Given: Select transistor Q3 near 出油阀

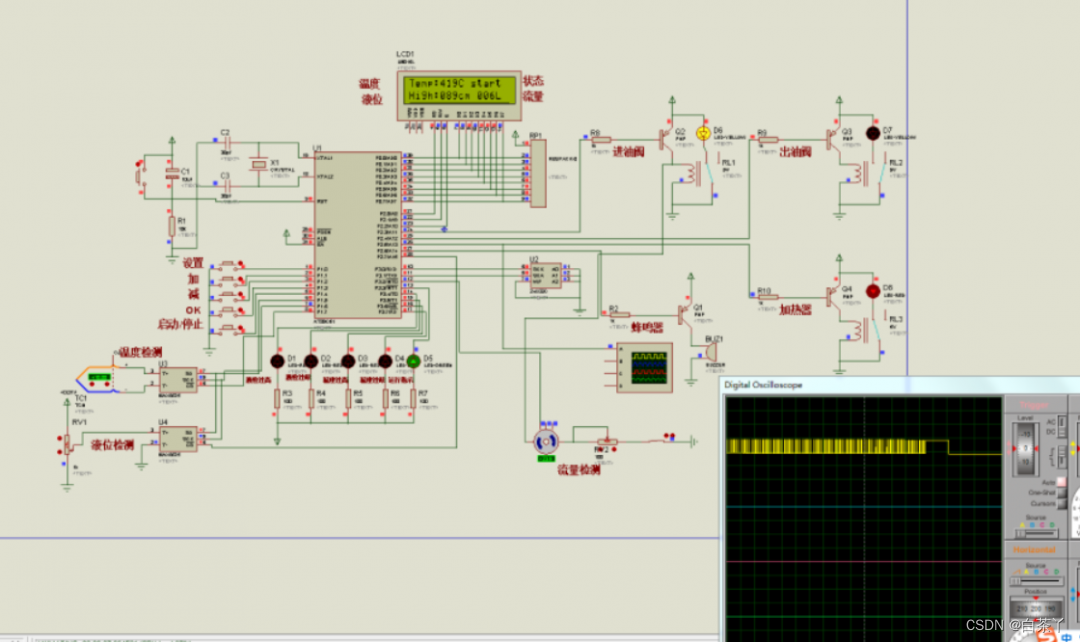Looking at the screenshot, I should (833, 138).
